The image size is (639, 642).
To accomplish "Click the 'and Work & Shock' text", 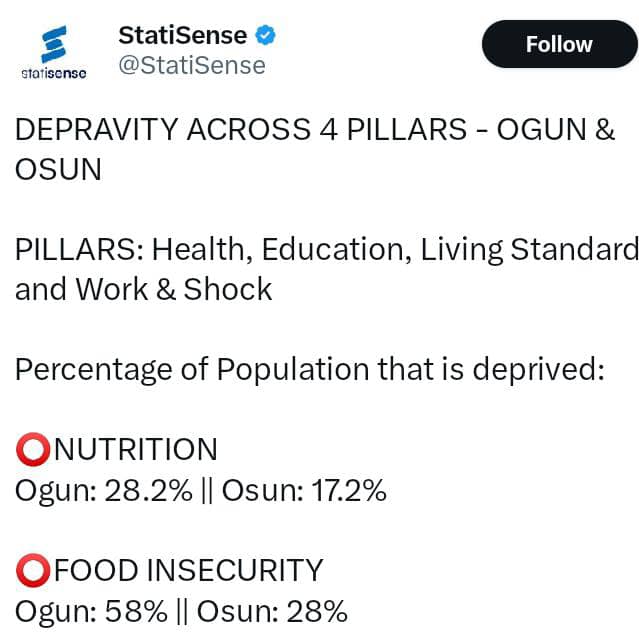I will [x=143, y=289].
